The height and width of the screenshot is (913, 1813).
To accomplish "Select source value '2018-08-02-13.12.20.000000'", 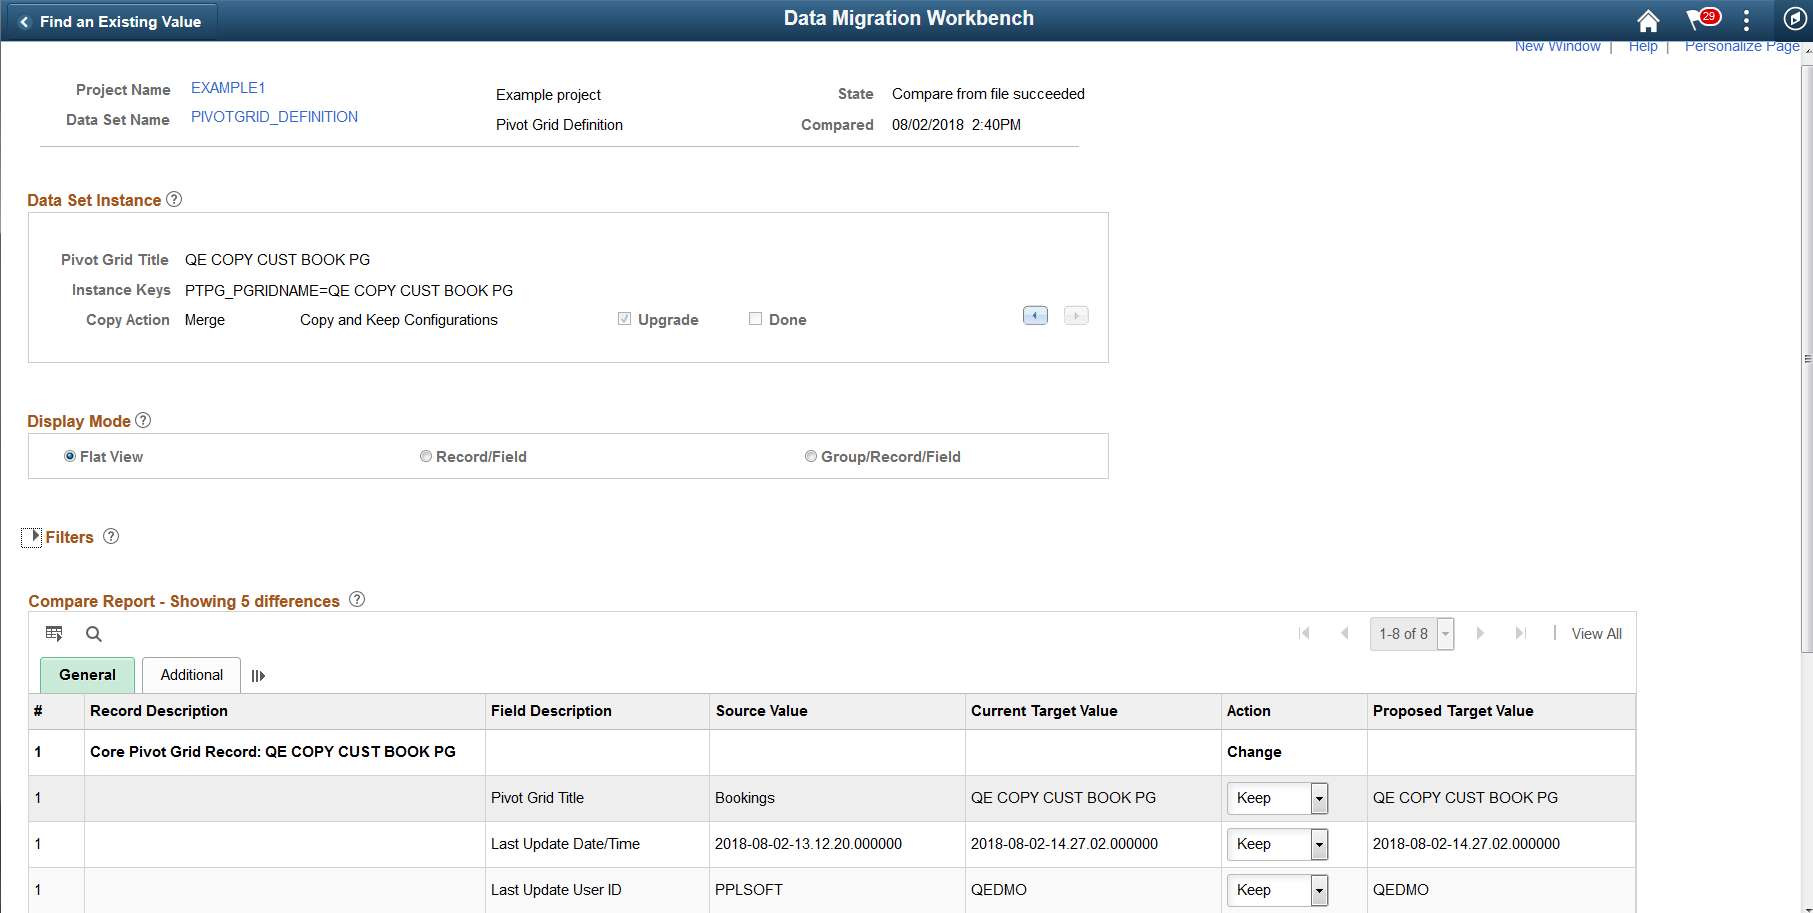I will coord(808,844).
